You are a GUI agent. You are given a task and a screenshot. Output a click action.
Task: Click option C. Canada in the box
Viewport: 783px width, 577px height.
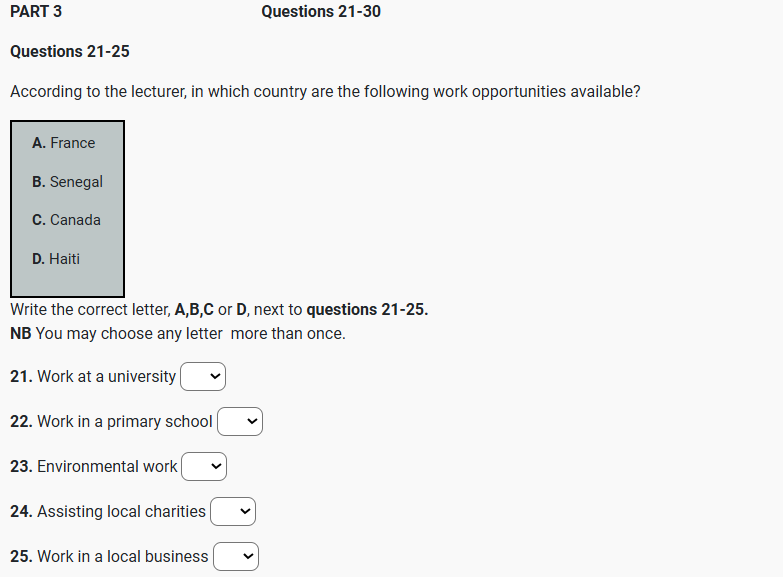point(66,220)
